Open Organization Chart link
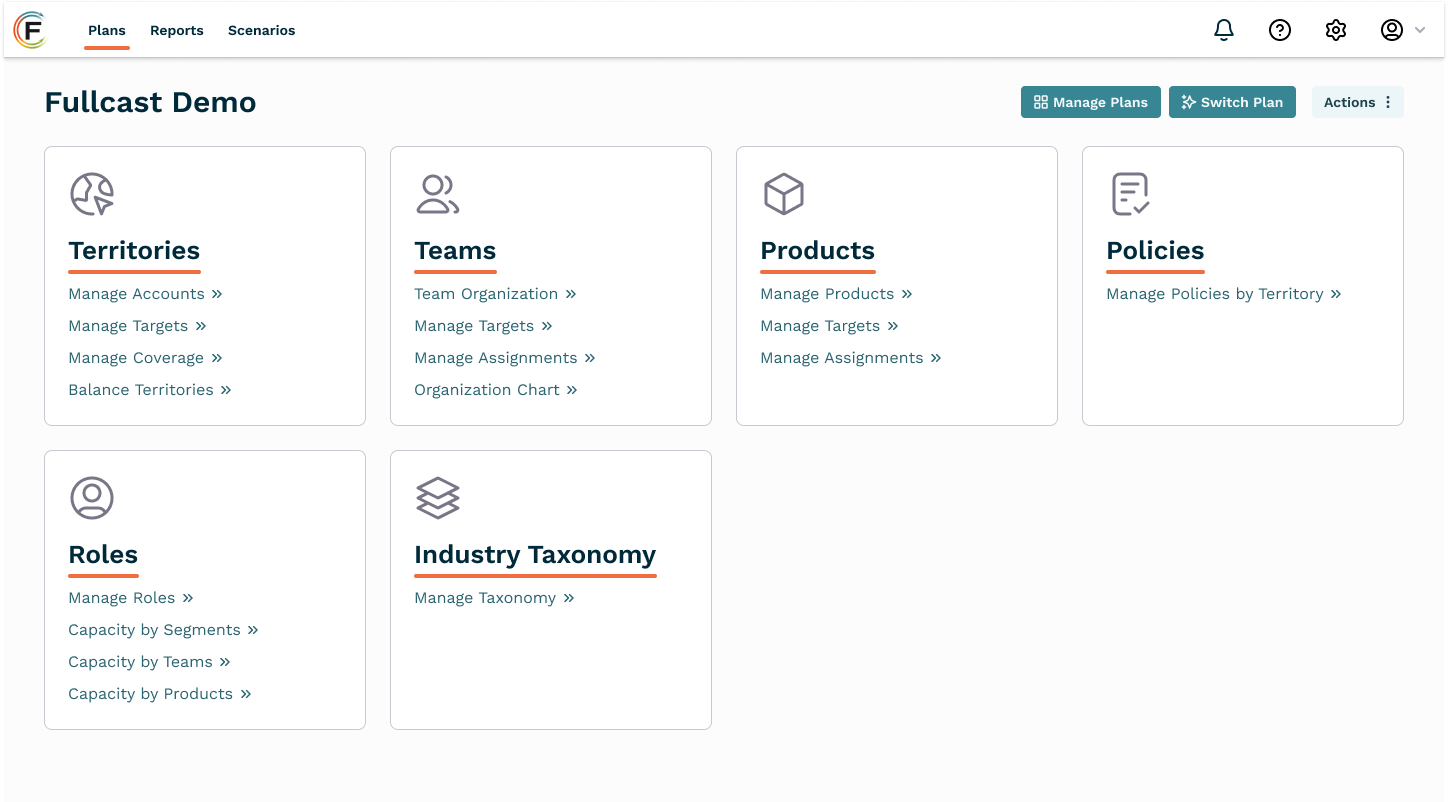The height and width of the screenshot is (802, 1448). [496, 390]
